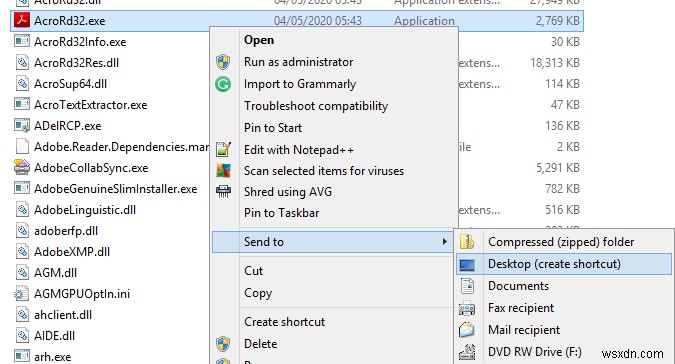
Task: Select the ahclient.dll file name
Action: [63, 315]
